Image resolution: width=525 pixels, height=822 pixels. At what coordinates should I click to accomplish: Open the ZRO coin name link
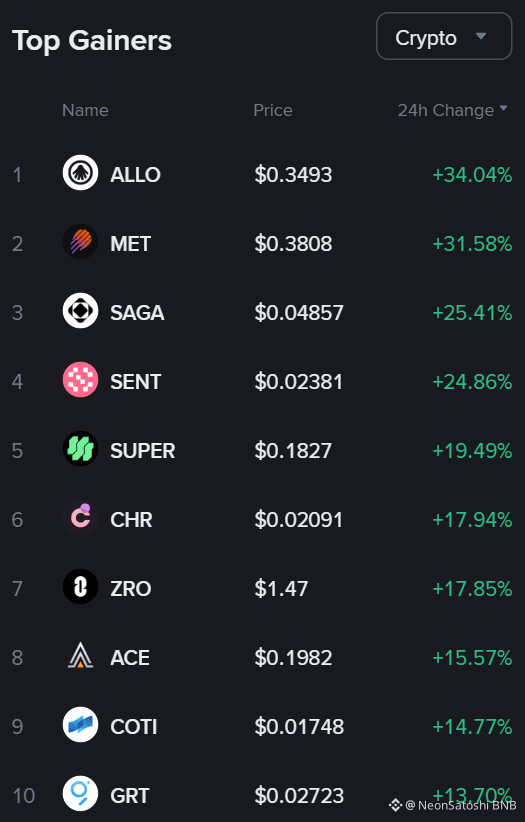pyautogui.click(x=131, y=588)
